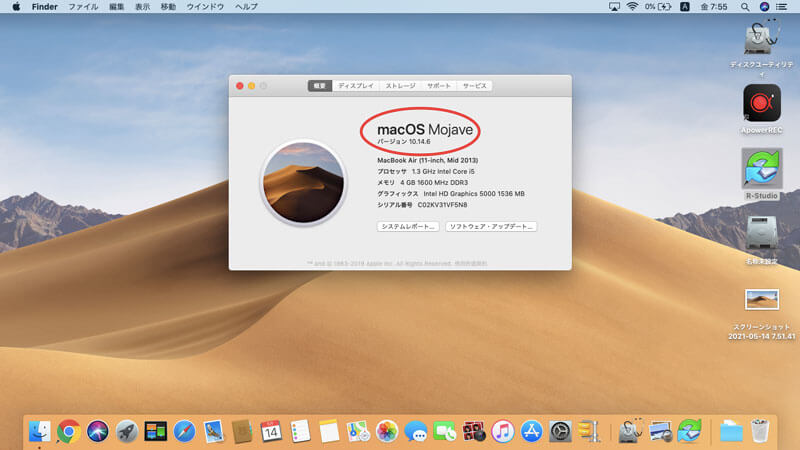Open the 表示 menu
This screenshot has width=800, height=450.
pyautogui.click(x=142, y=7)
